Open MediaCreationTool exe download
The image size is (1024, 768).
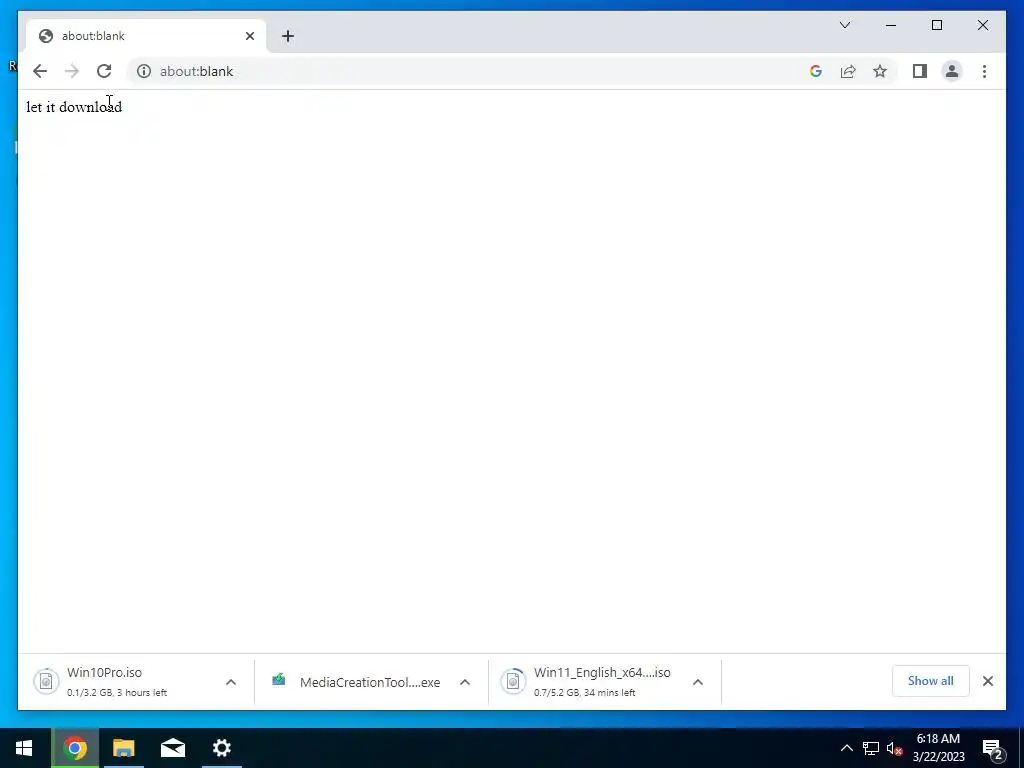click(x=370, y=682)
